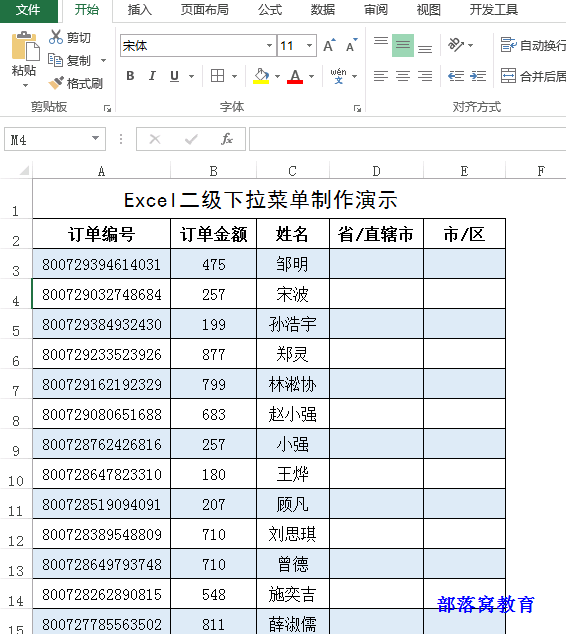Toggle Bold formatting

tap(130, 76)
